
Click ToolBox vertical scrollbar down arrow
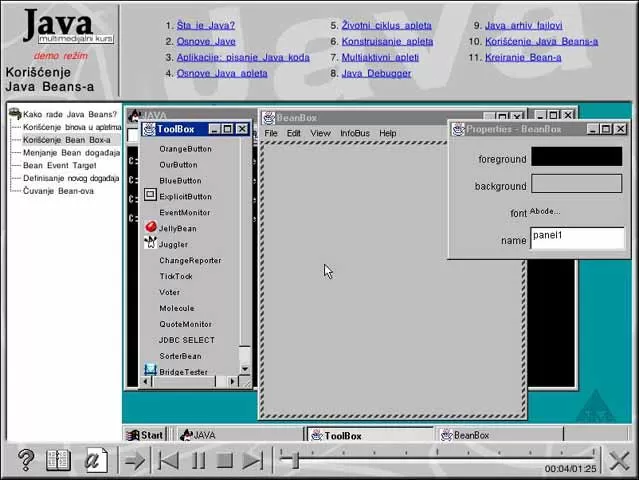pyautogui.click(x=245, y=369)
